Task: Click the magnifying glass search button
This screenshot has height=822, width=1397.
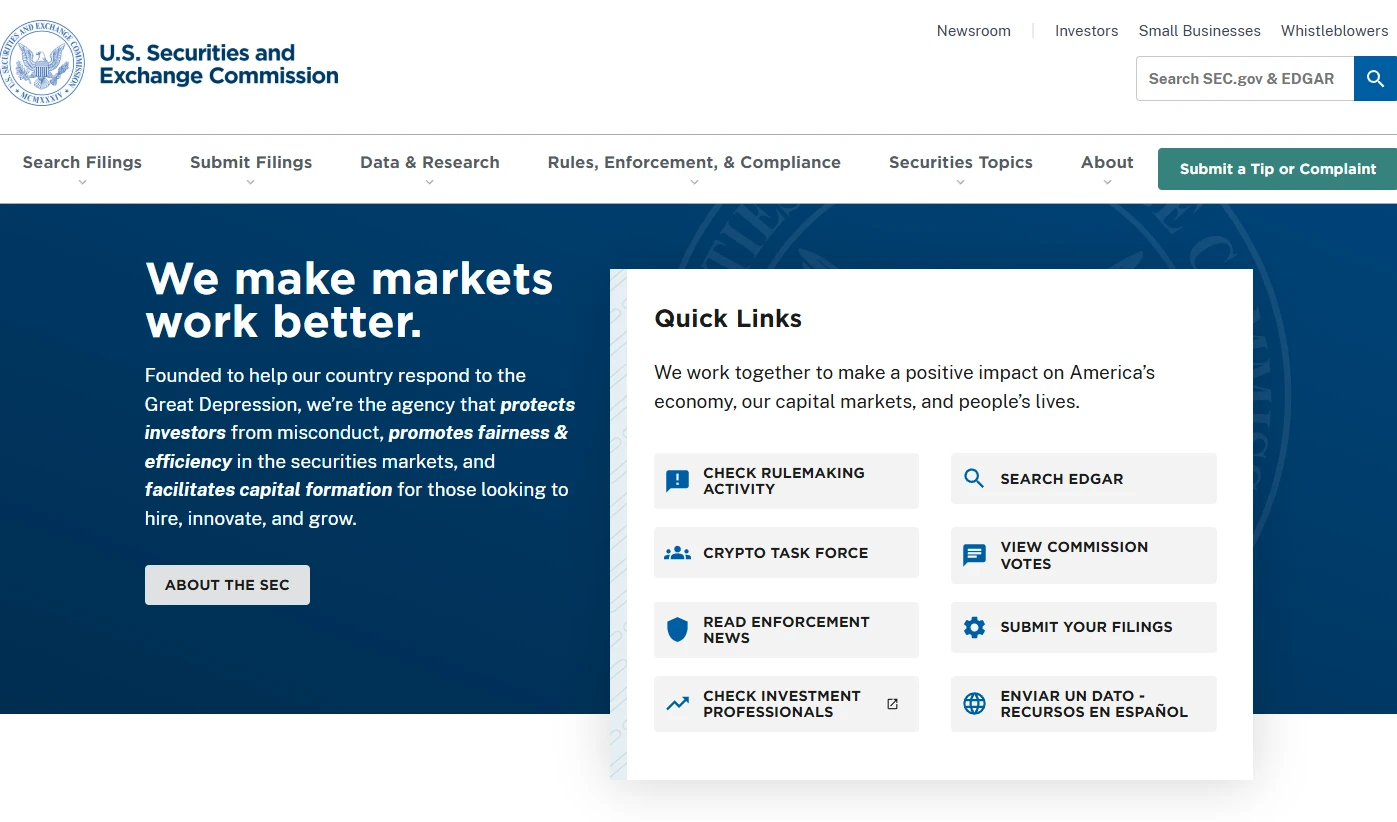Action: tap(1375, 79)
